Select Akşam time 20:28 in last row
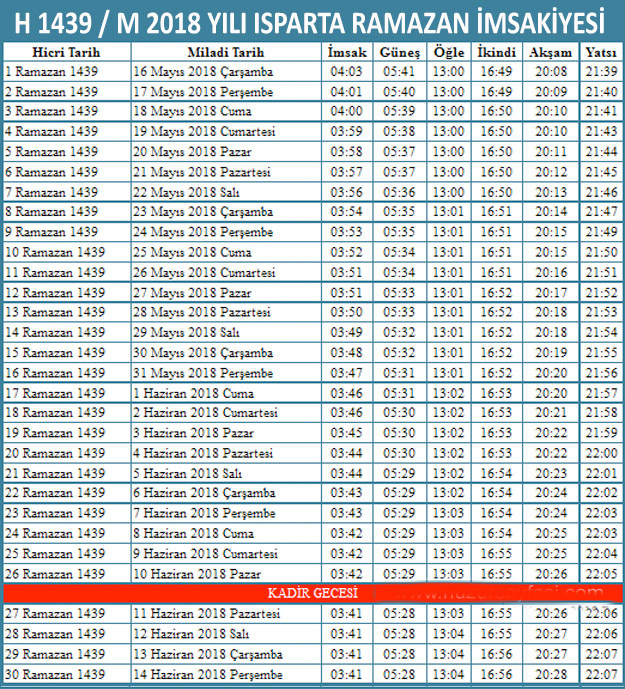625x689 pixels. coord(550,675)
